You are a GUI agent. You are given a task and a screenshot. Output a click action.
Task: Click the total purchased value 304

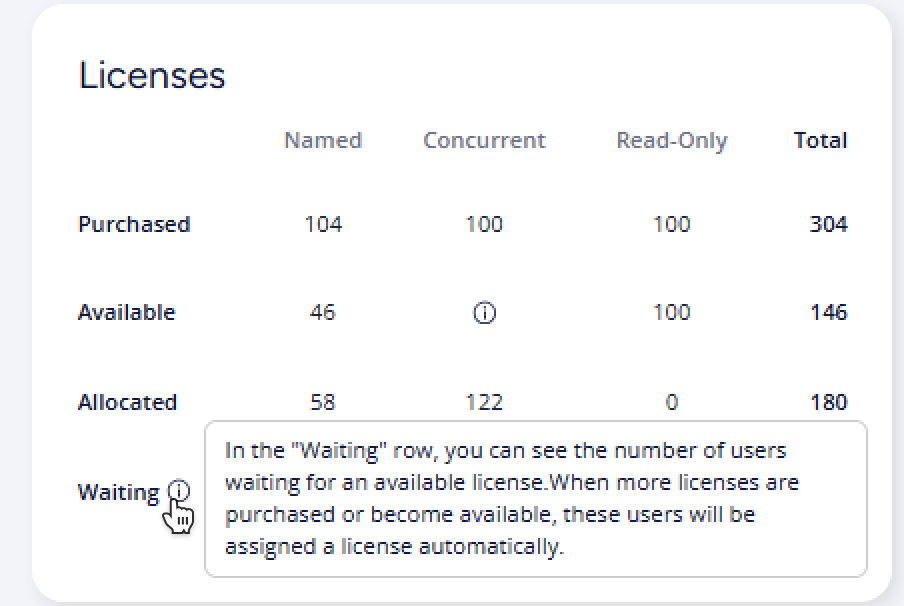coord(828,224)
